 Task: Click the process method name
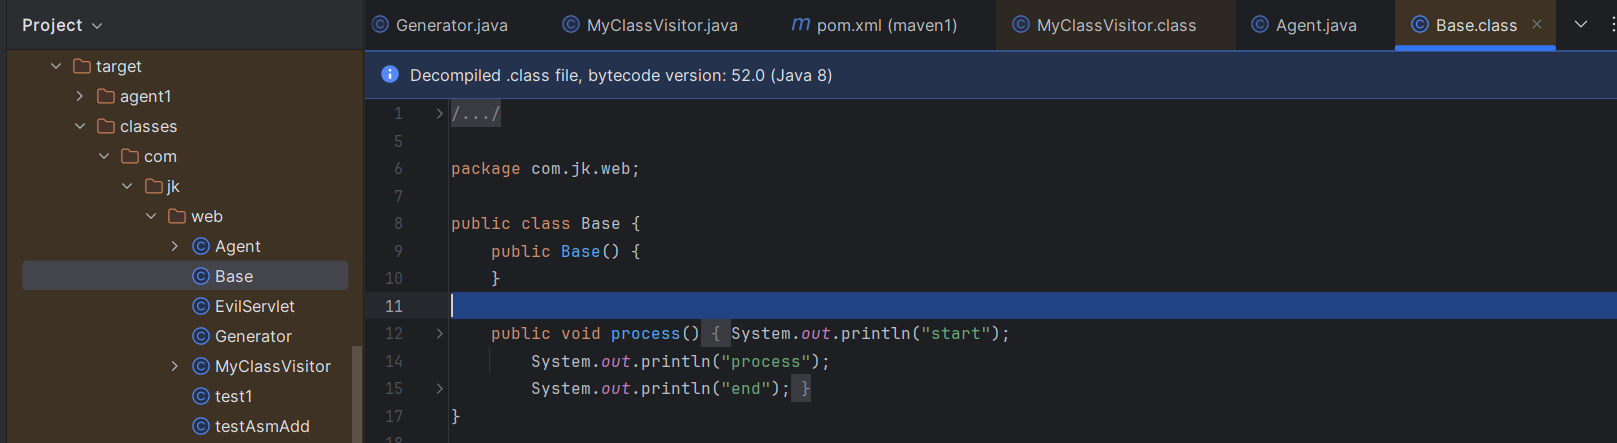pyautogui.click(x=645, y=334)
